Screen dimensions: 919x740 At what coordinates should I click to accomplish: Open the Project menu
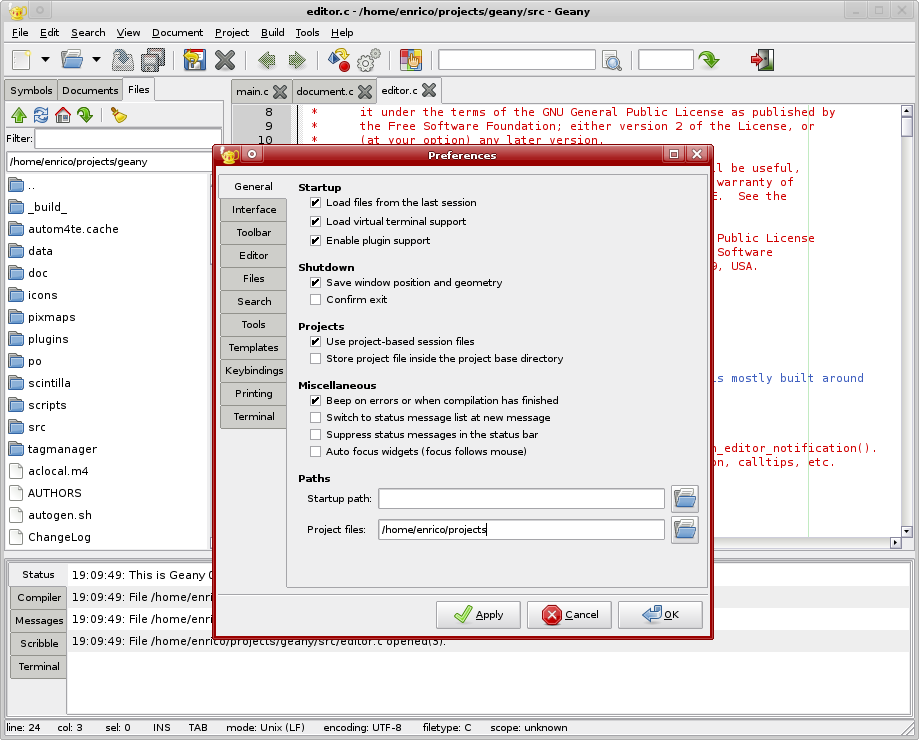pyautogui.click(x=232, y=33)
